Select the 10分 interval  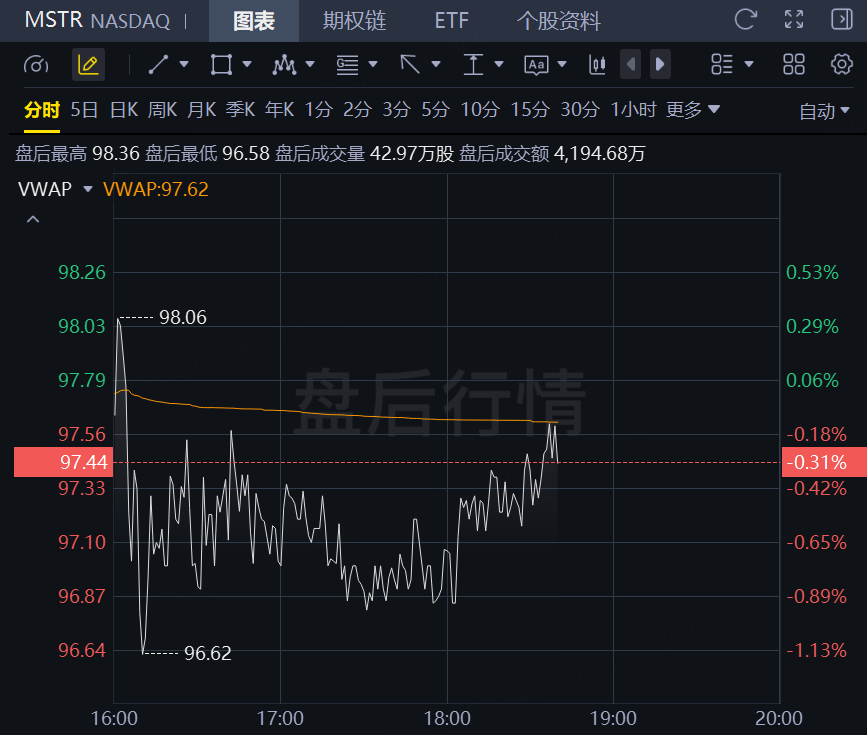click(x=480, y=110)
